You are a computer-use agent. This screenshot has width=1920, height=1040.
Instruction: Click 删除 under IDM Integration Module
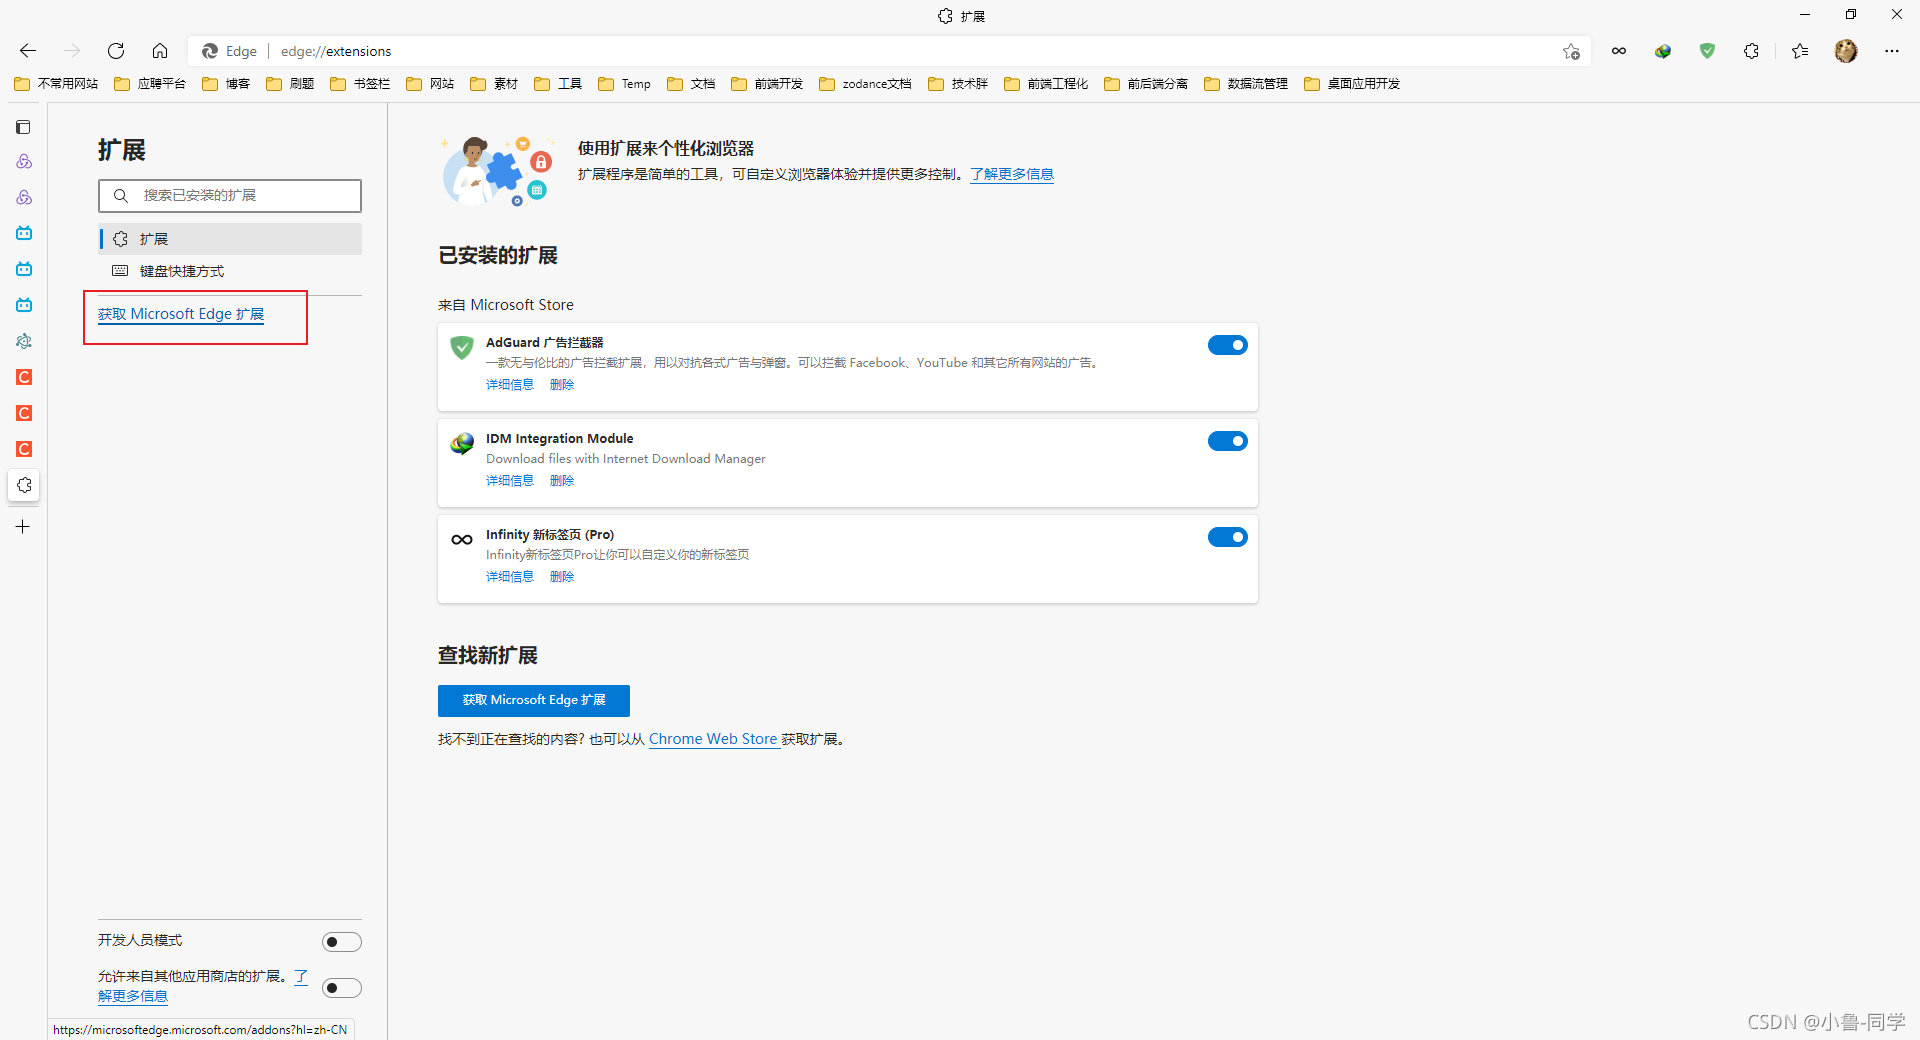[x=562, y=481]
